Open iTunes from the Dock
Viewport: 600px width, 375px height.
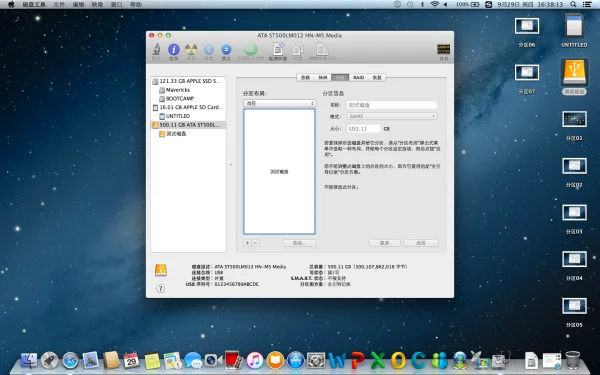[254, 360]
